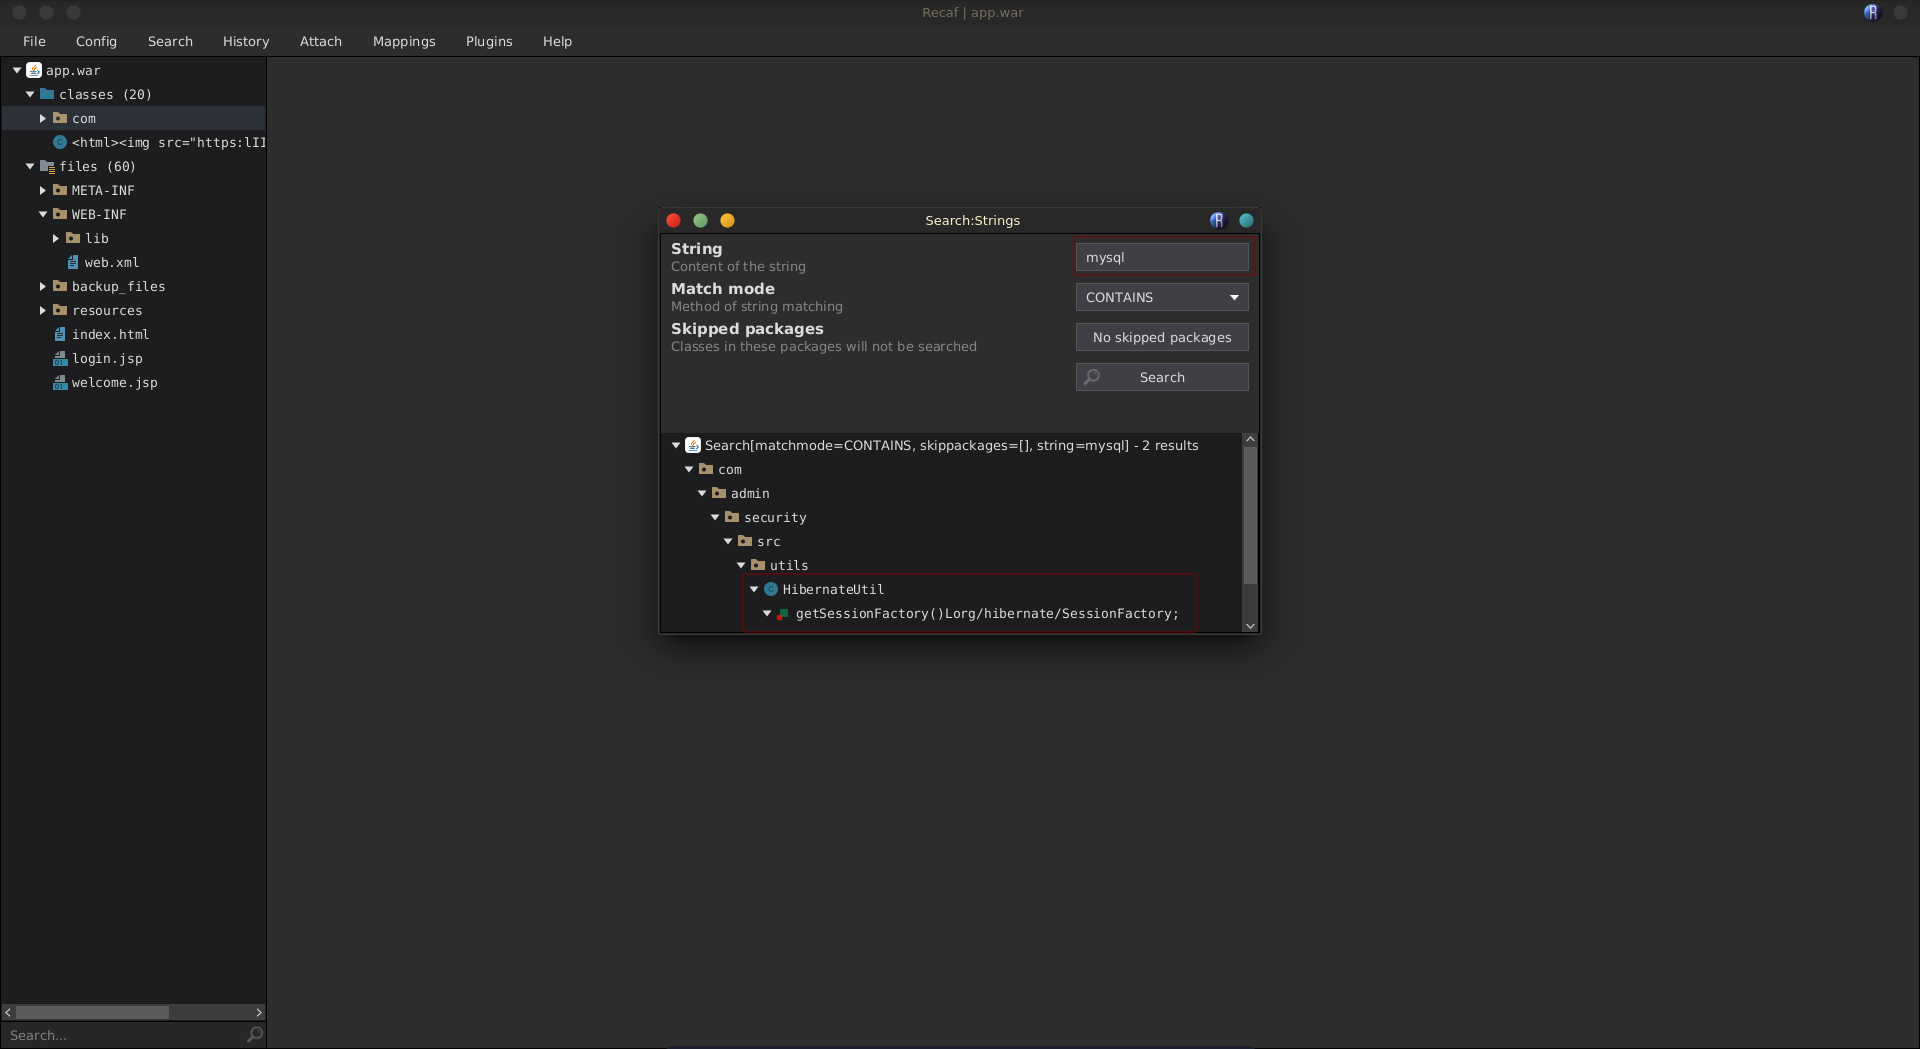Collapse the WEB-INF folder

pyautogui.click(x=43, y=214)
